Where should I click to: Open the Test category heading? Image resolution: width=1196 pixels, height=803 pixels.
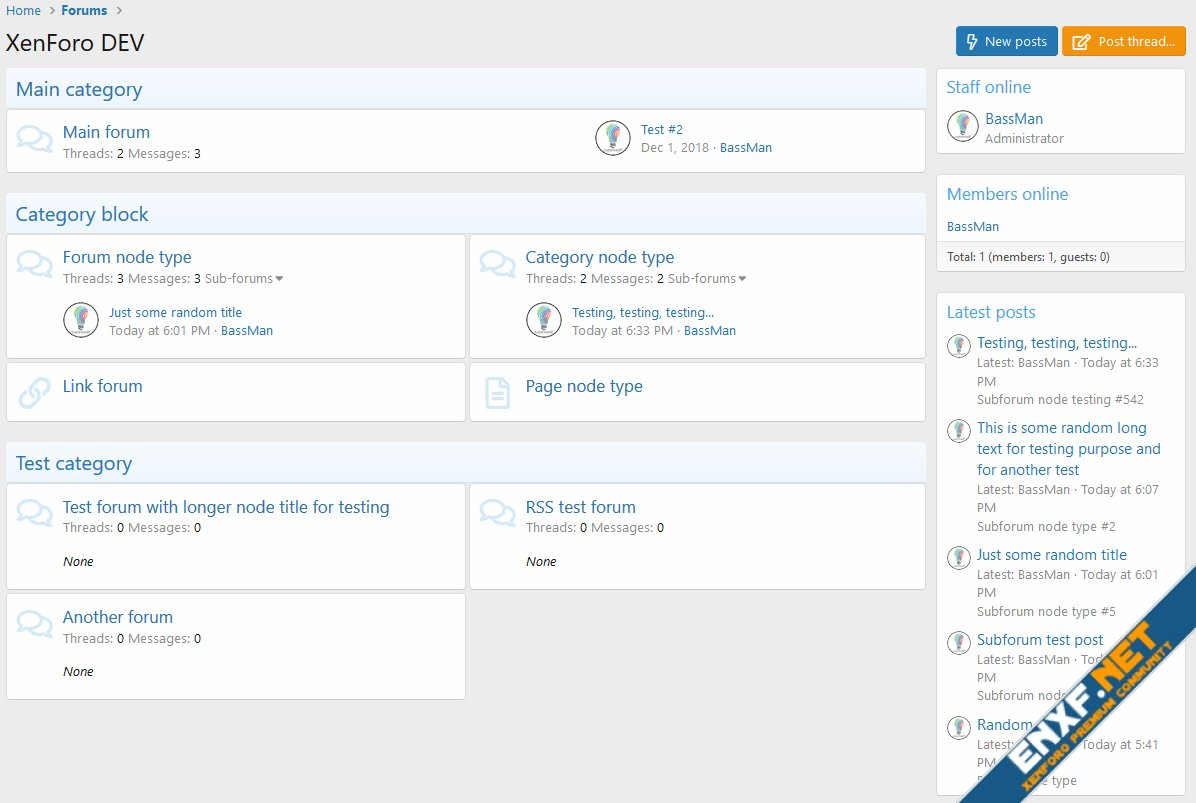74,464
